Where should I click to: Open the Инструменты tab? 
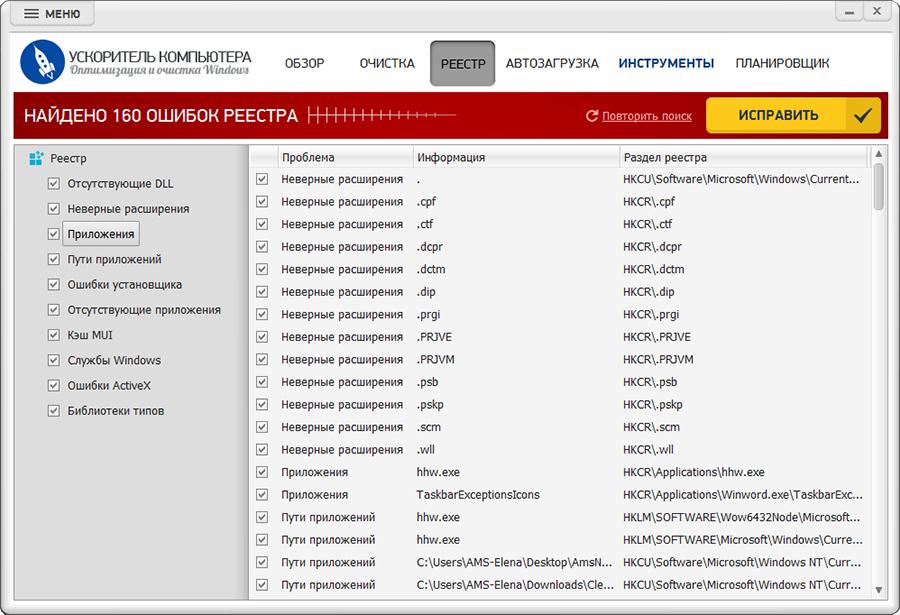coord(666,63)
